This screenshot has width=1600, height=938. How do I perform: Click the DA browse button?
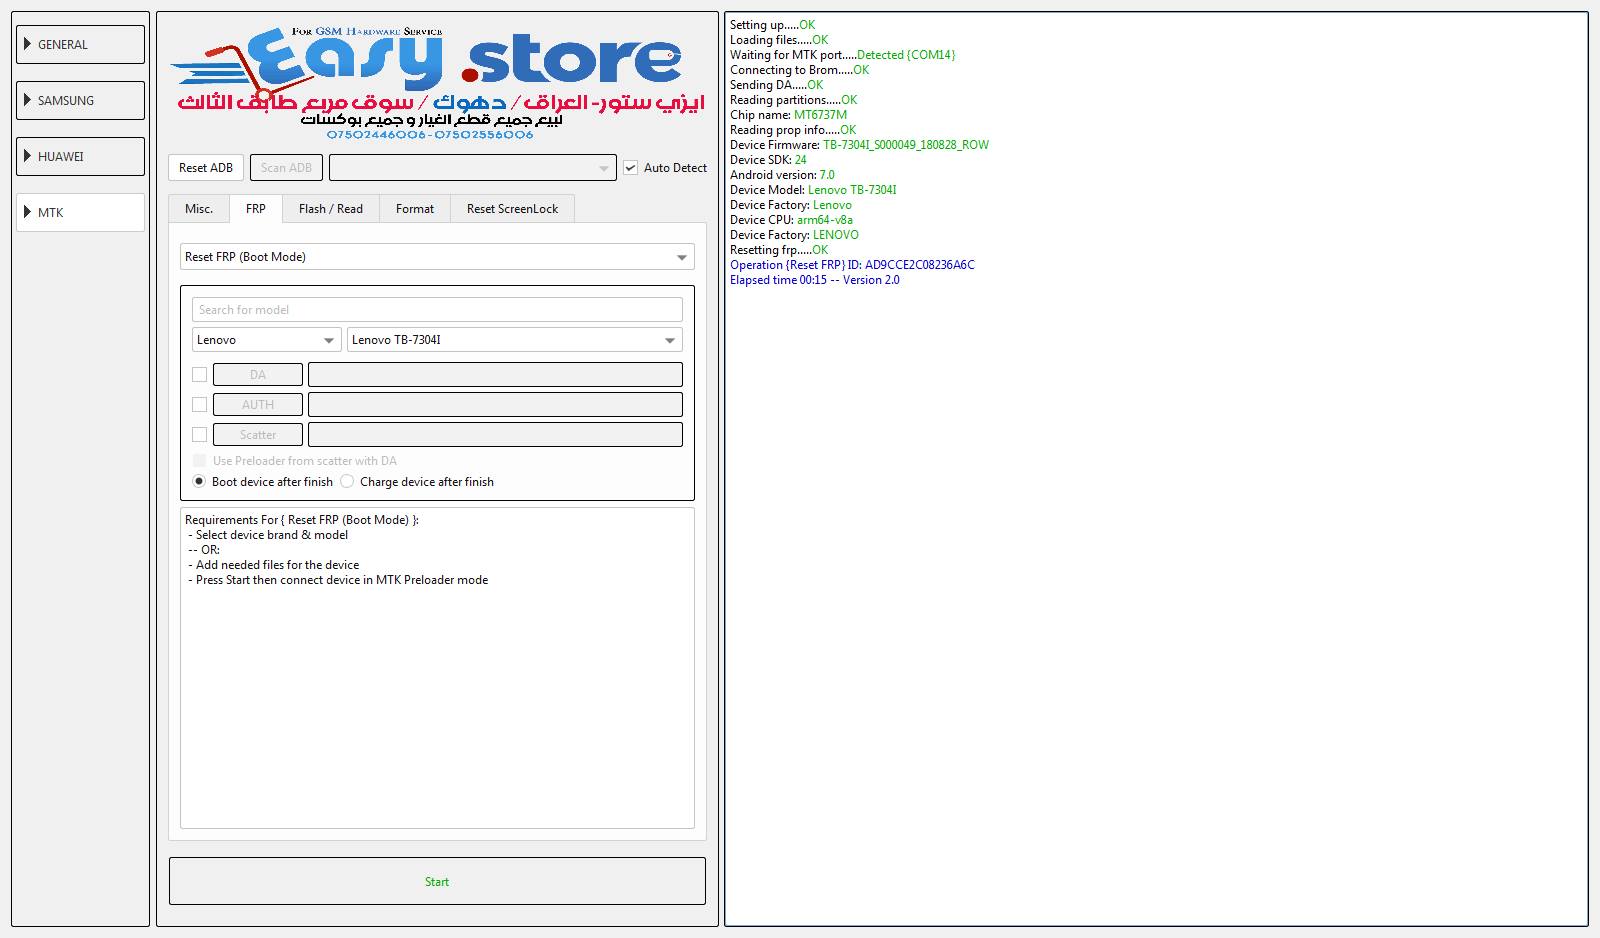coord(258,375)
